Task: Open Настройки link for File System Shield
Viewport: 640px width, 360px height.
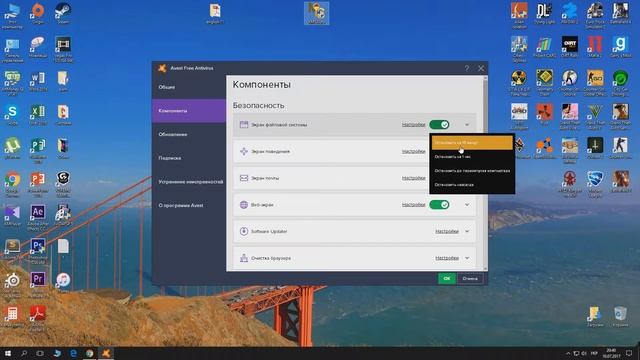Action: coord(413,124)
